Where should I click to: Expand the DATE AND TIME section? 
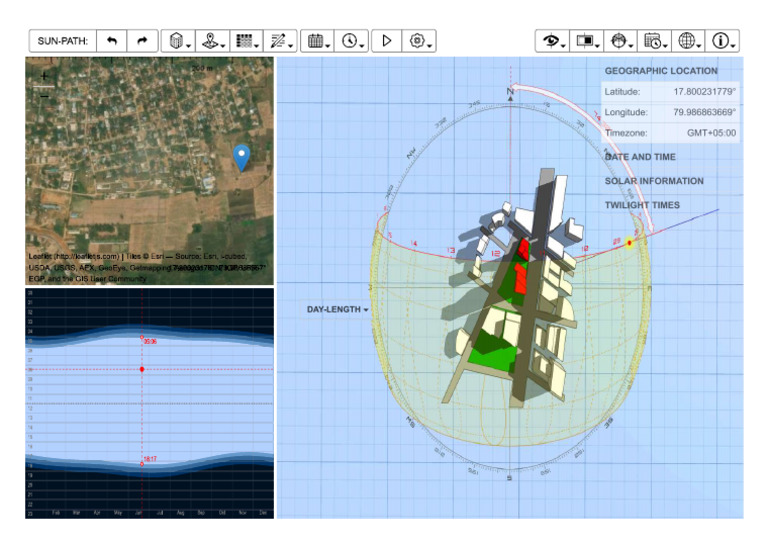tap(640, 157)
